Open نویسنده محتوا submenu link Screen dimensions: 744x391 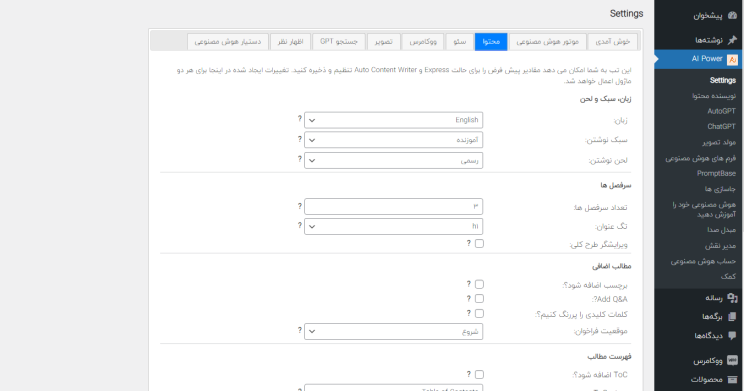point(714,96)
